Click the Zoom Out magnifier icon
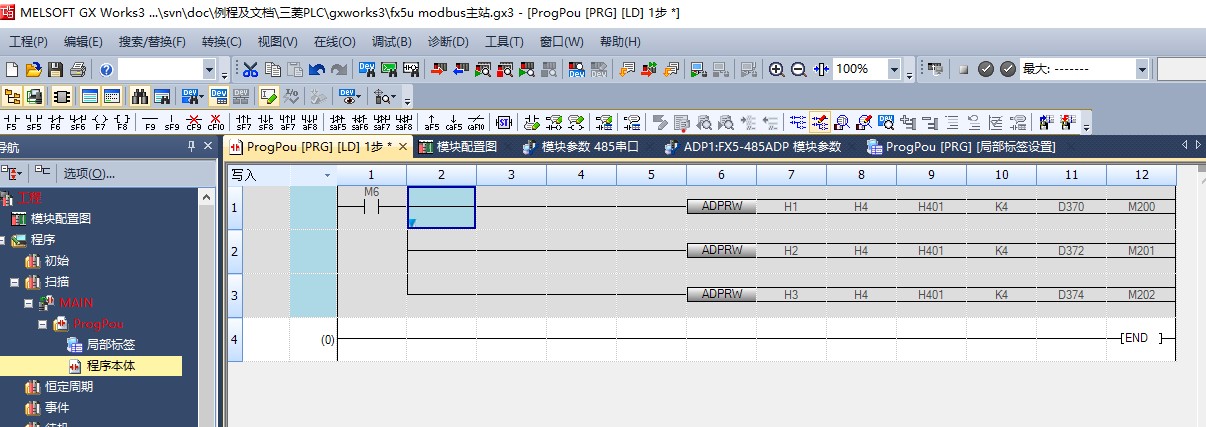The image size is (1206, 427). [x=798, y=70]
